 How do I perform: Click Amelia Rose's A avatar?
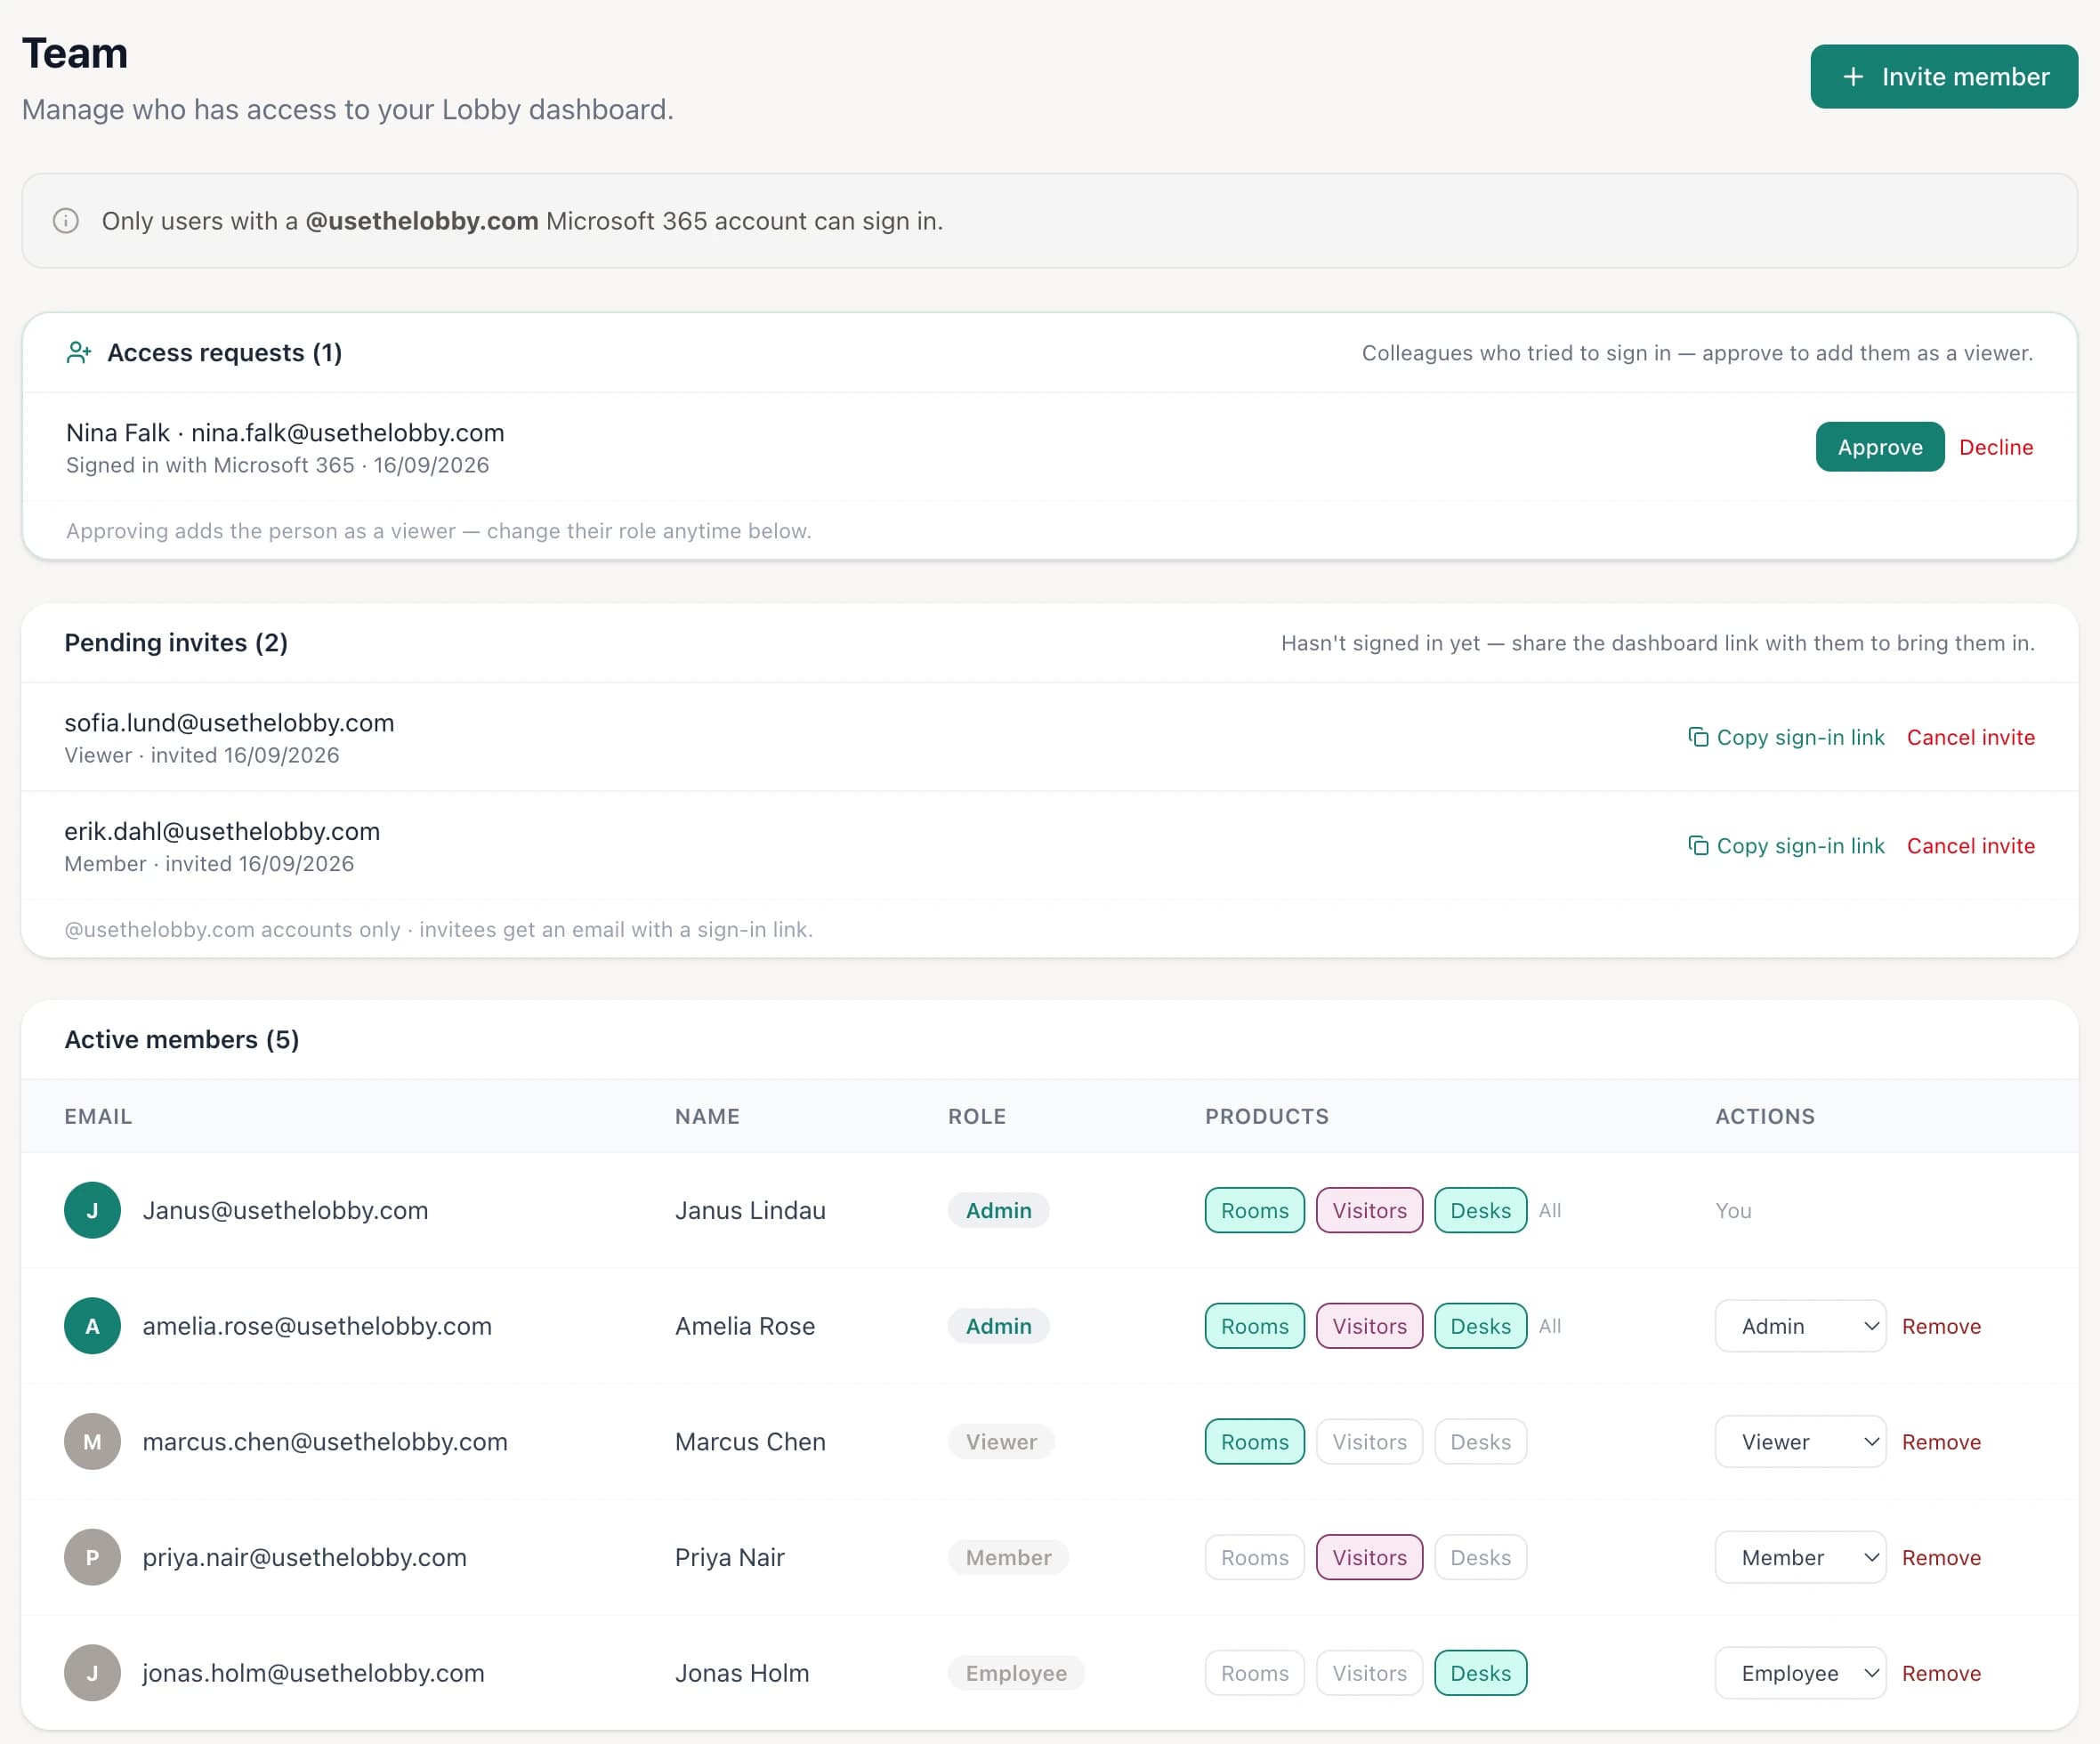[92, 1326]
